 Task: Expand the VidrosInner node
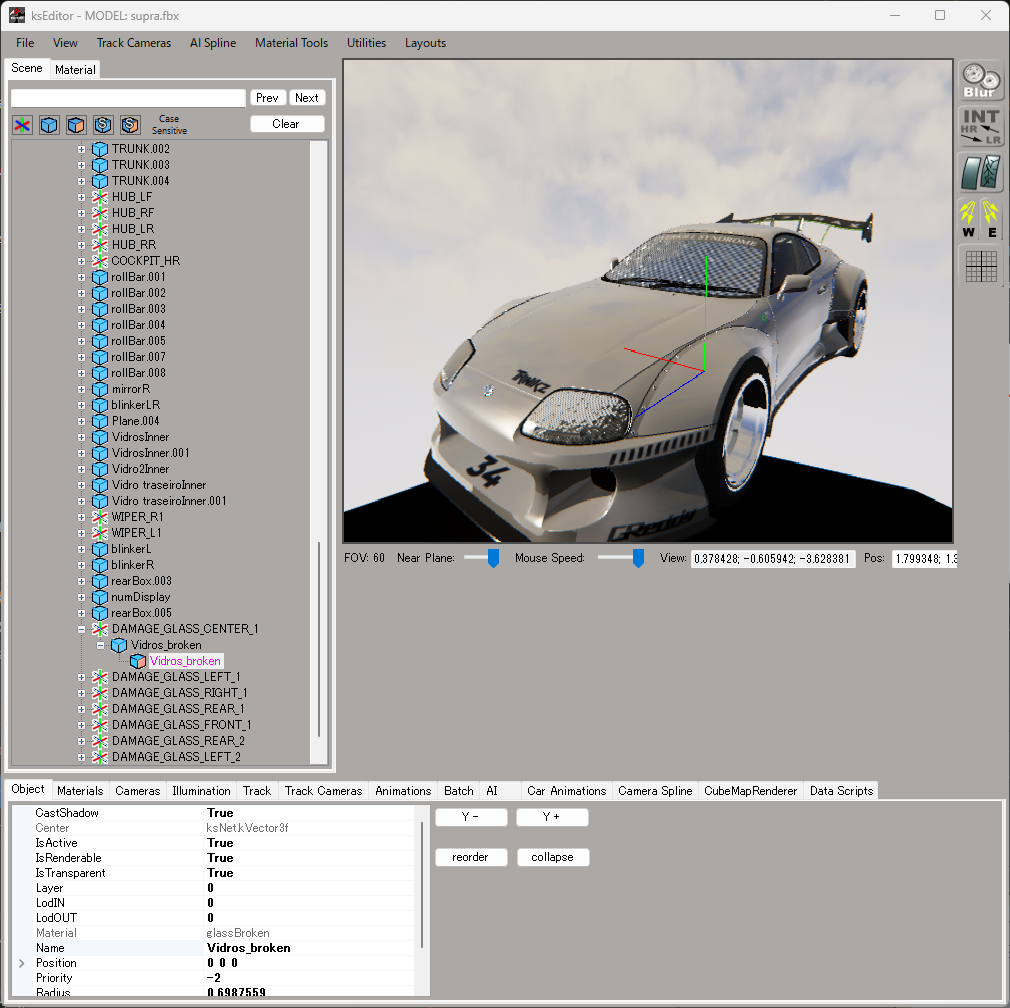pos(81,437)
